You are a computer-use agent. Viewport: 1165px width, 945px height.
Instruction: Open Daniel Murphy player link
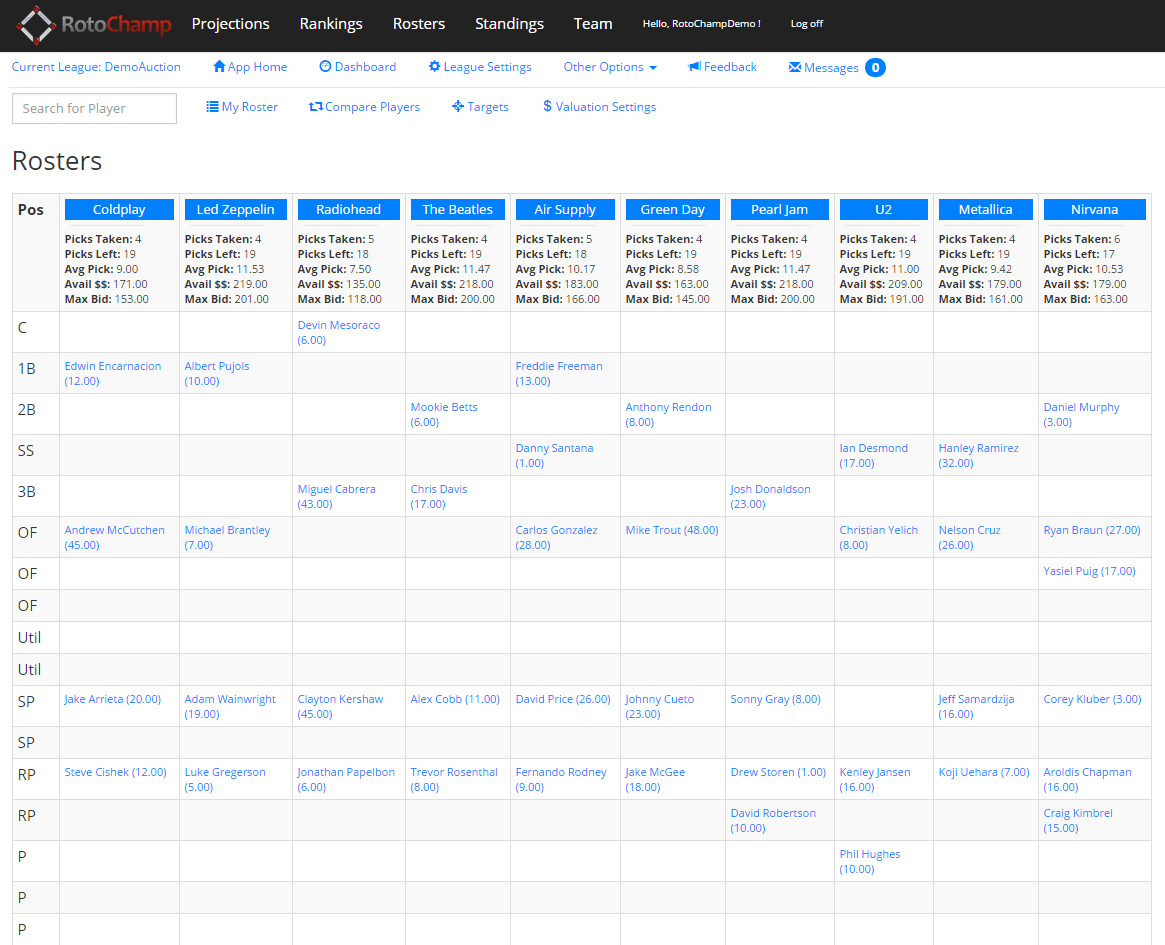point(1081,414)
